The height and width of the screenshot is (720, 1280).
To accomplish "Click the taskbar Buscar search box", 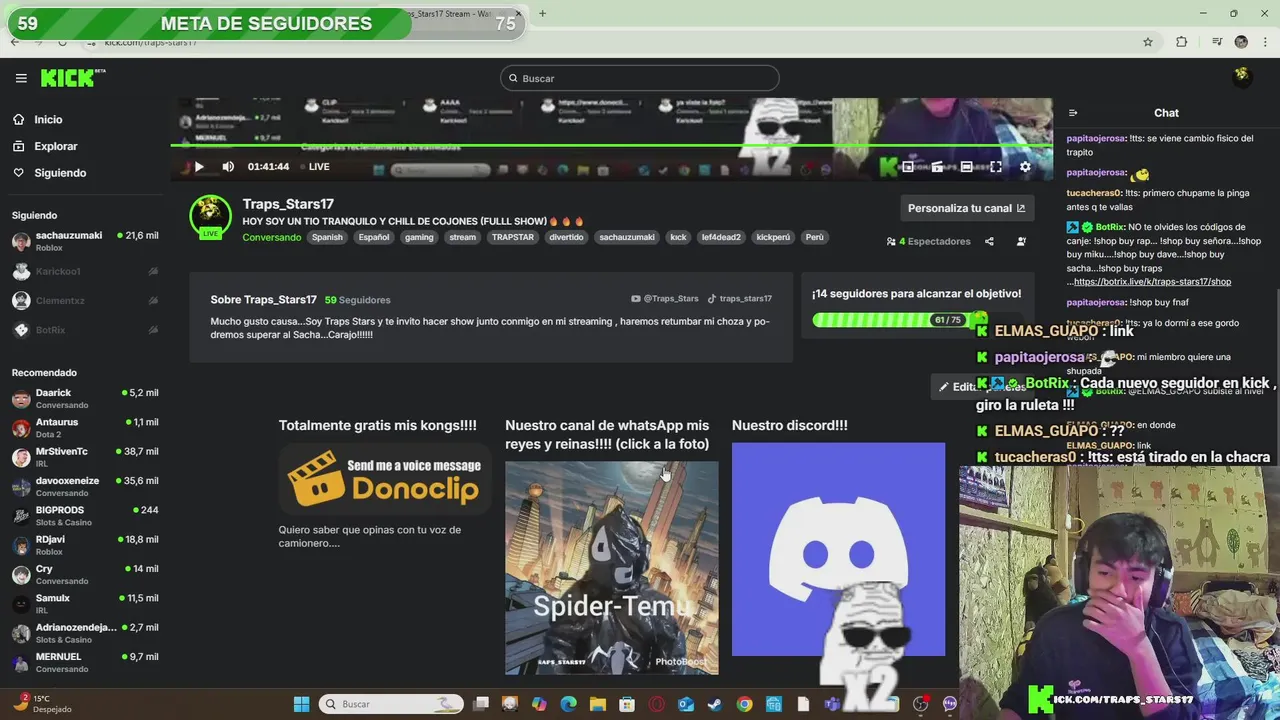I will [x=392, y=704].
